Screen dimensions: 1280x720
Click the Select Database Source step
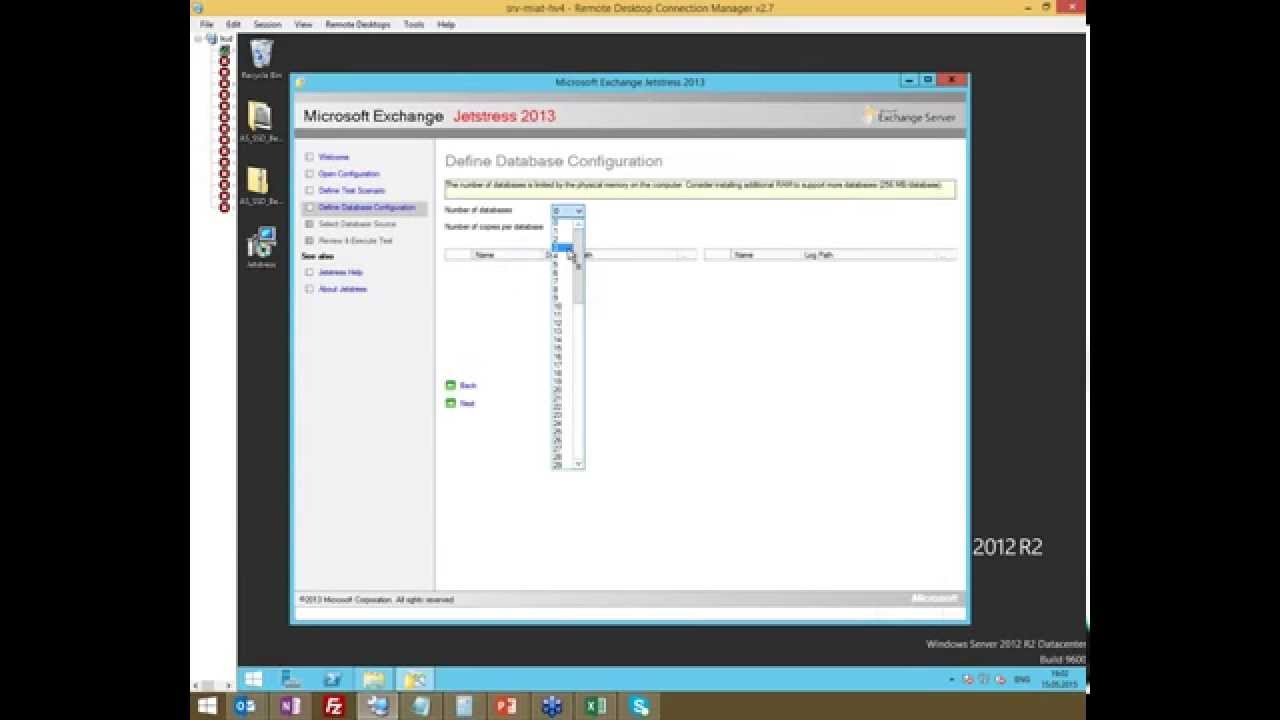pos(357,224)
